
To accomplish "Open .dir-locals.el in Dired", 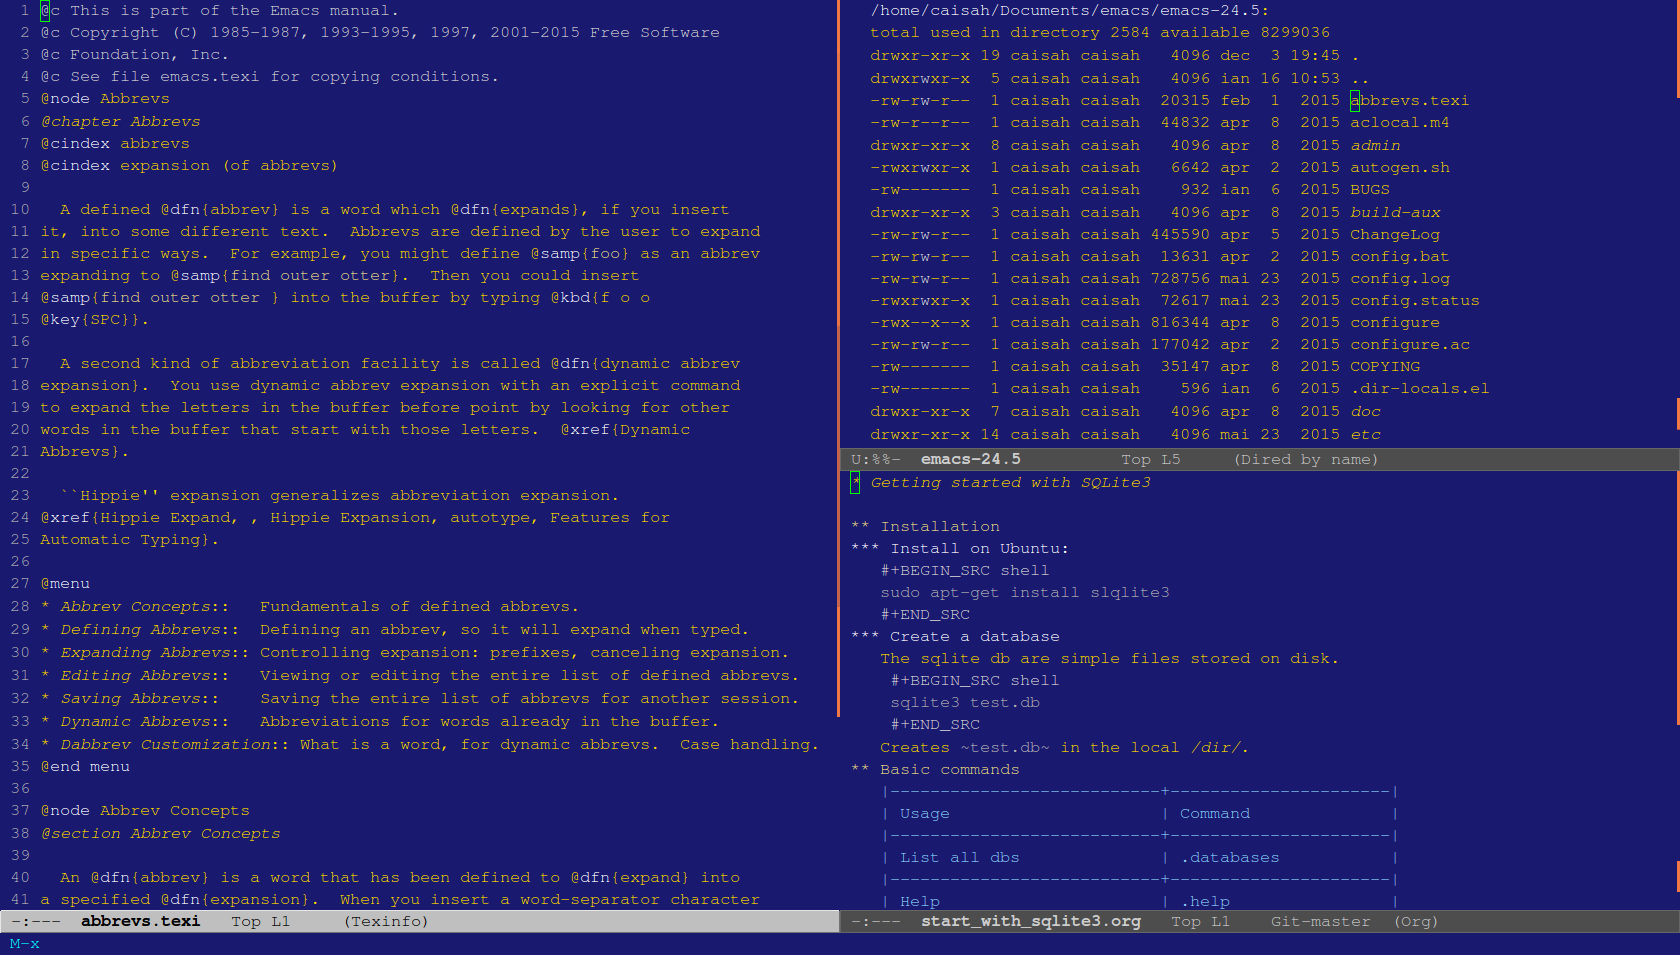I will (1419, 388).
